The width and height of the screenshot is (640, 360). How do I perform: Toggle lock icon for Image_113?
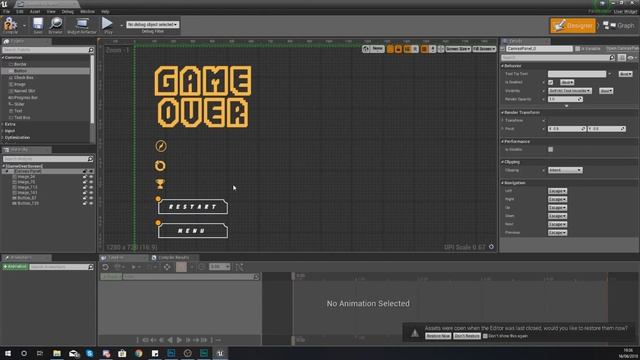(x=85, y=187)
